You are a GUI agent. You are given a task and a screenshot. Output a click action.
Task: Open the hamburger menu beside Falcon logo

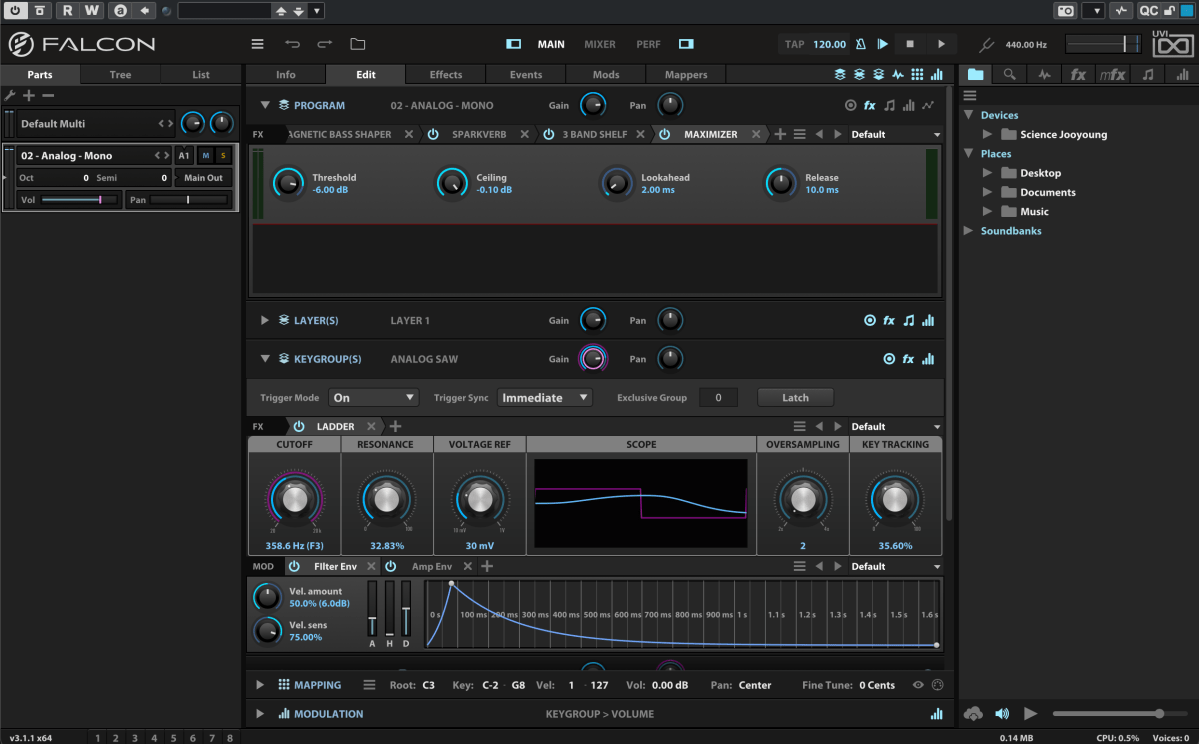[x=257, y=44]
